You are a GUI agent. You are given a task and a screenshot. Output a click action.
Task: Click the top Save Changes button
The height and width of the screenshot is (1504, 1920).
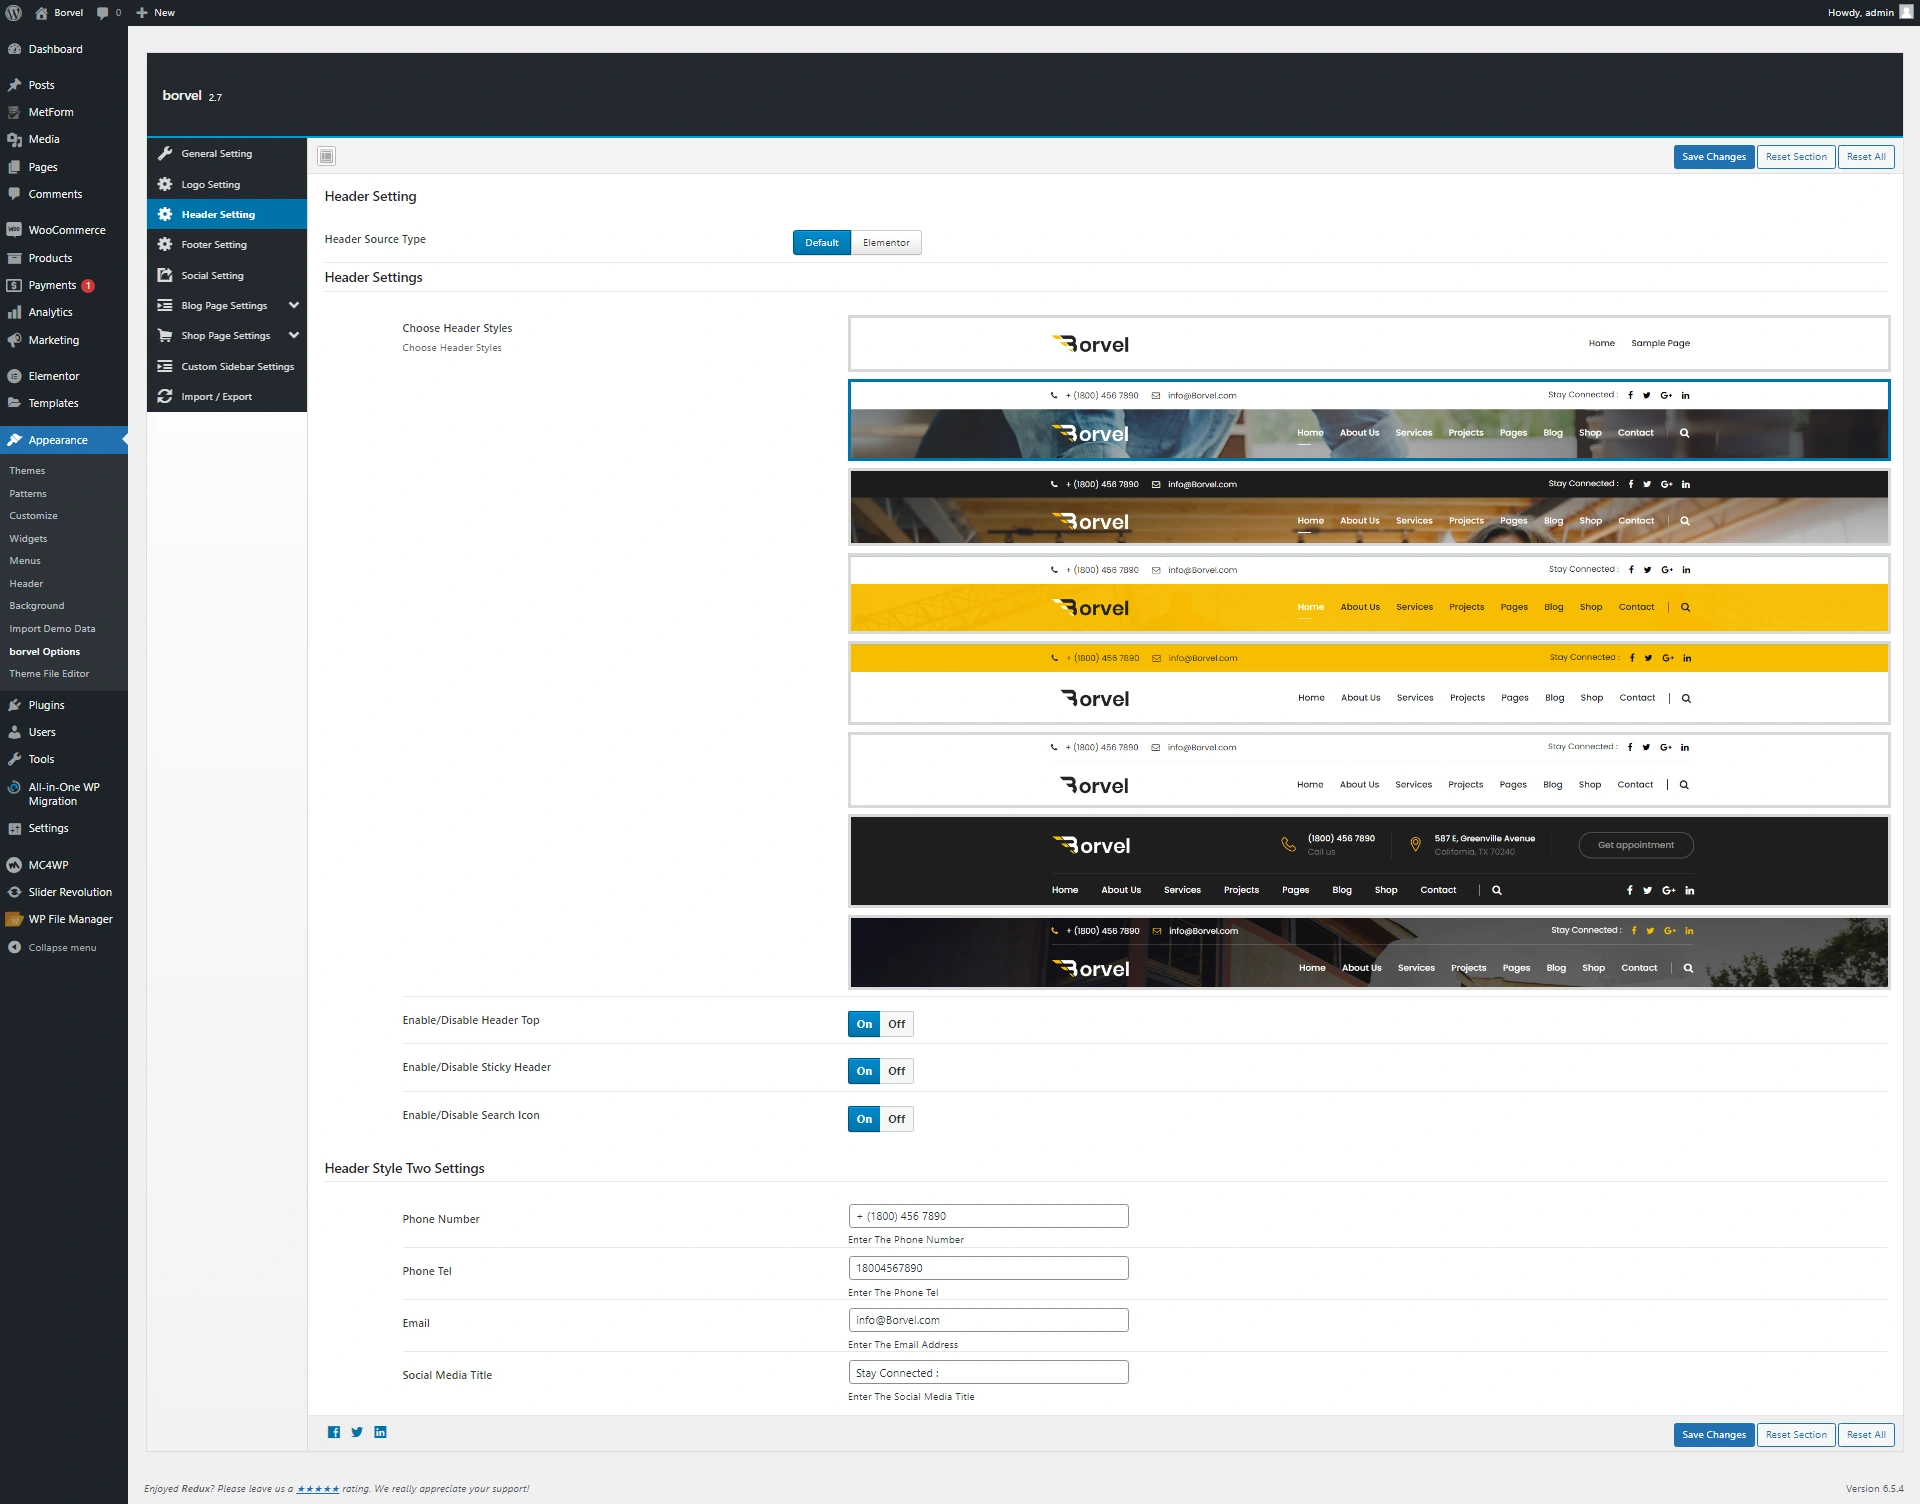(x=1713, y=157)
